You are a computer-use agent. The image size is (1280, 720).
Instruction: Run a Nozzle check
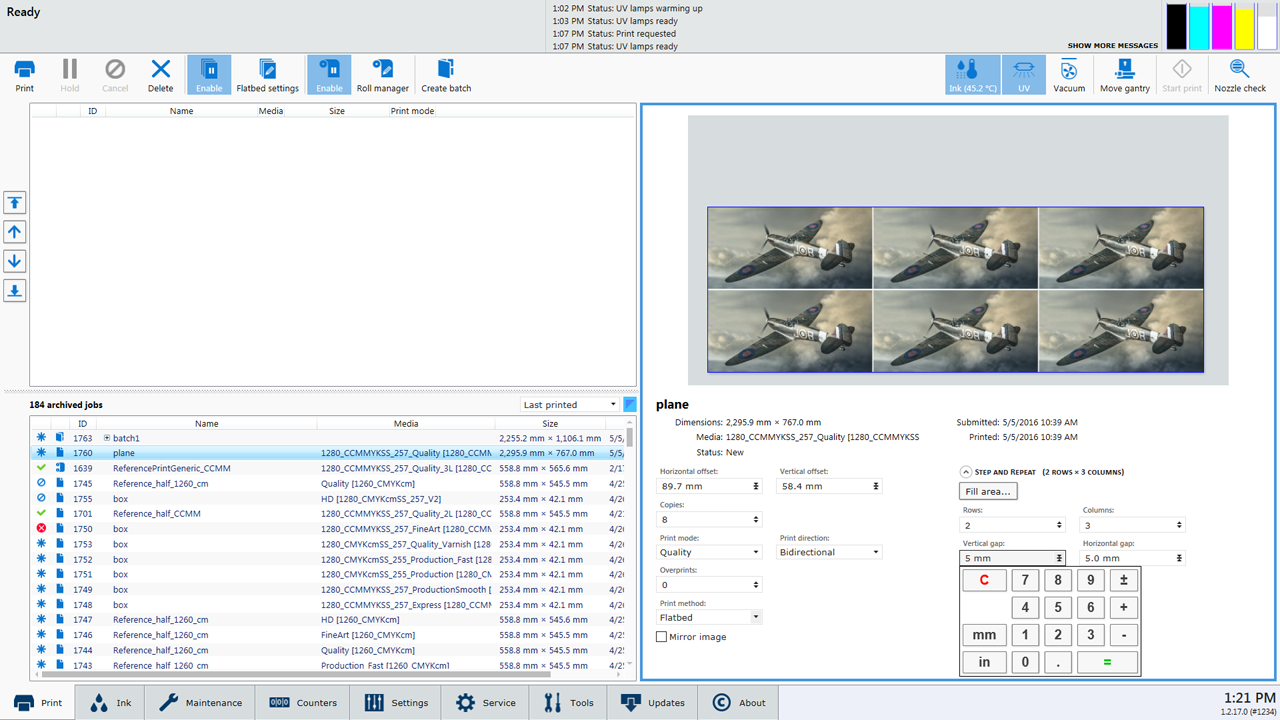[1239, 75]
